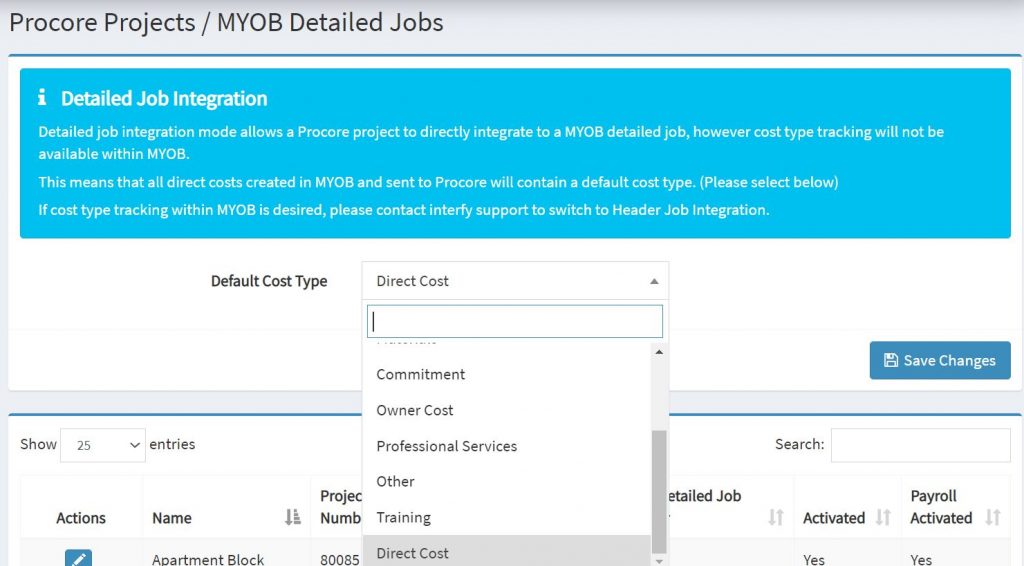Click the dropdown filter search box

[x=515, y=321]
